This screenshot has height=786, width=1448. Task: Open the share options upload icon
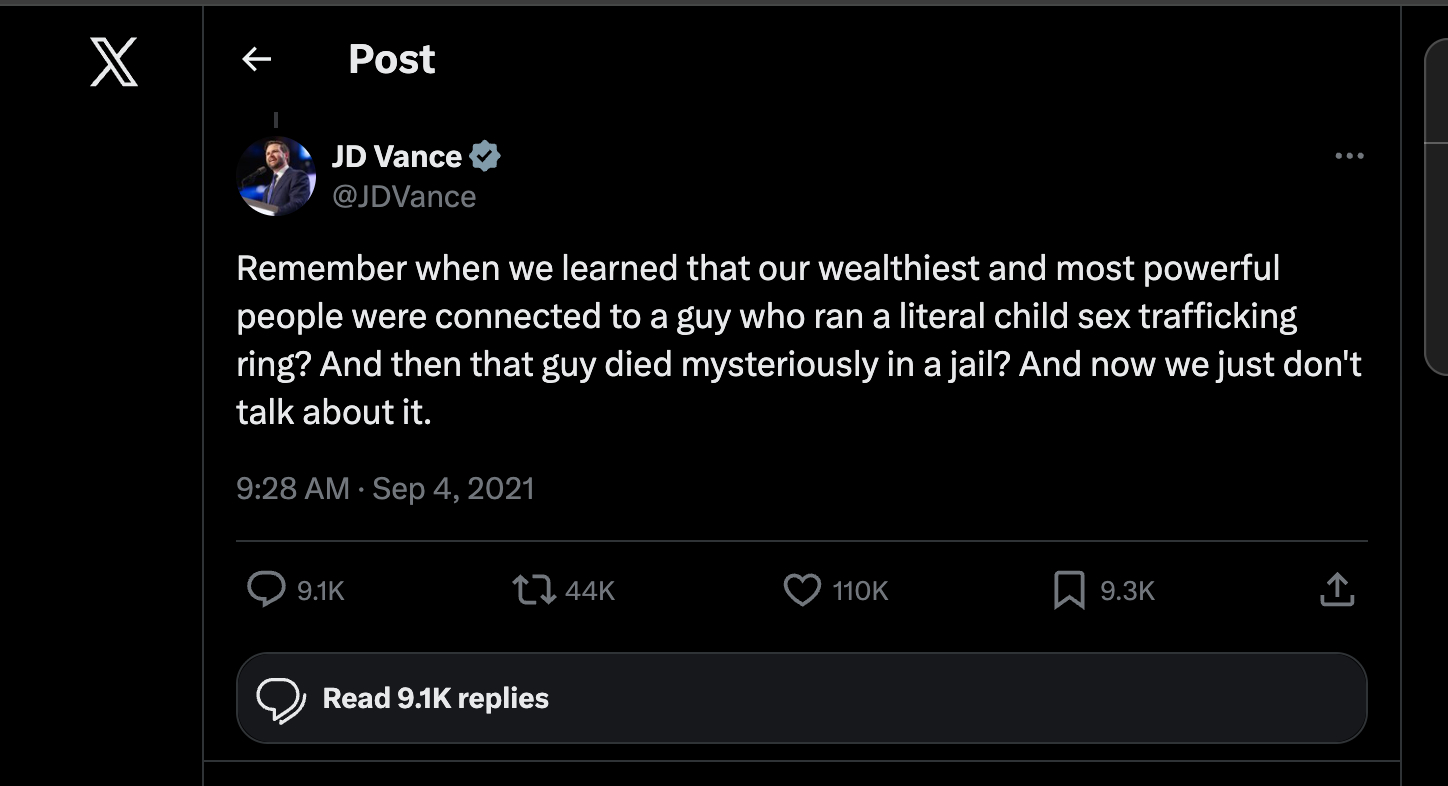1337,590
